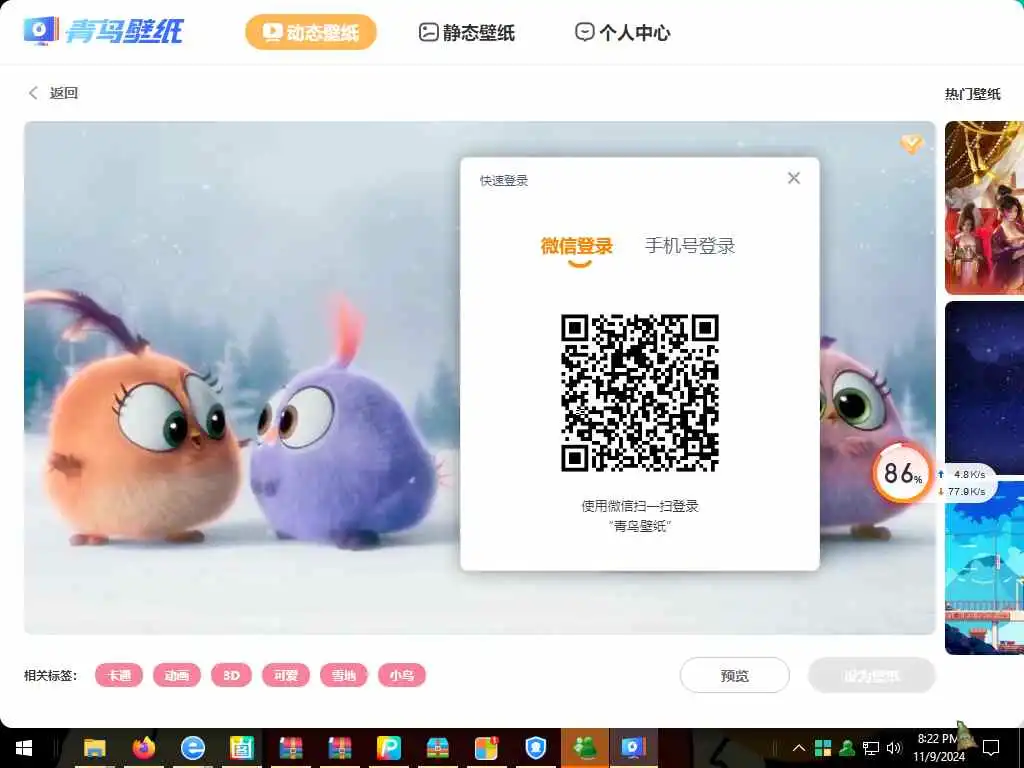Open the 静态壁纸 tab
The width and height of the screenshot is (1024, 768).
pyautogui.click(x=466, y=33)
